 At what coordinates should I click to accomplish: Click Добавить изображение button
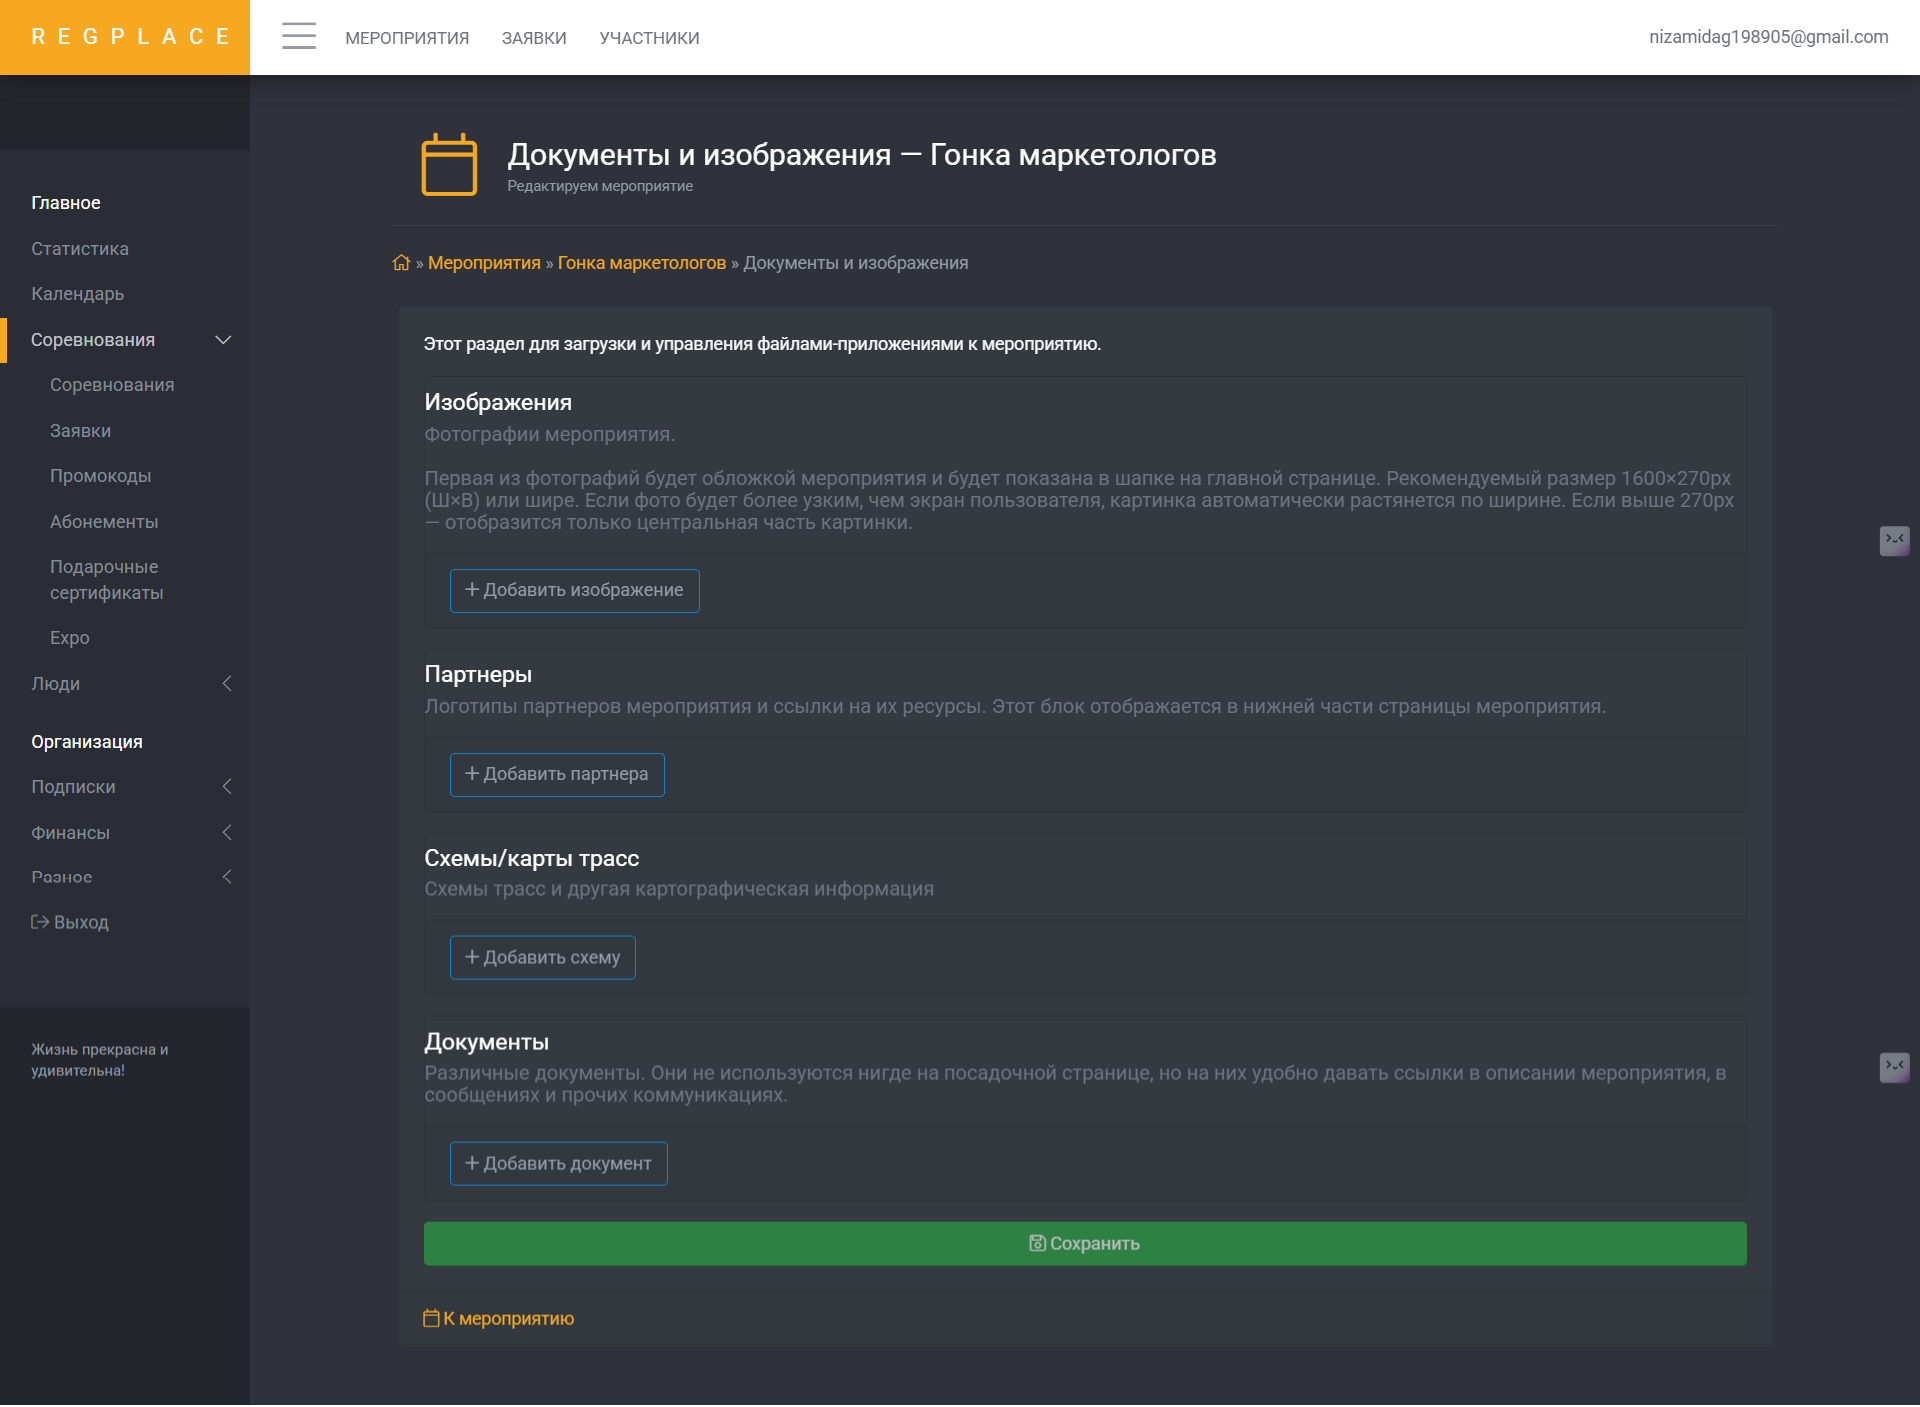(x=574, y=590)
